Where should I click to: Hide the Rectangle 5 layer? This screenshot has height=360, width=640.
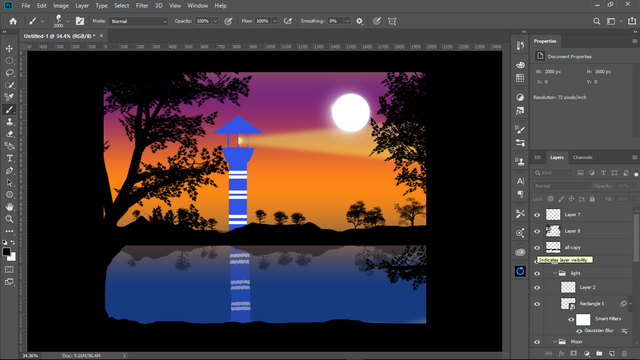click(537, 304)
